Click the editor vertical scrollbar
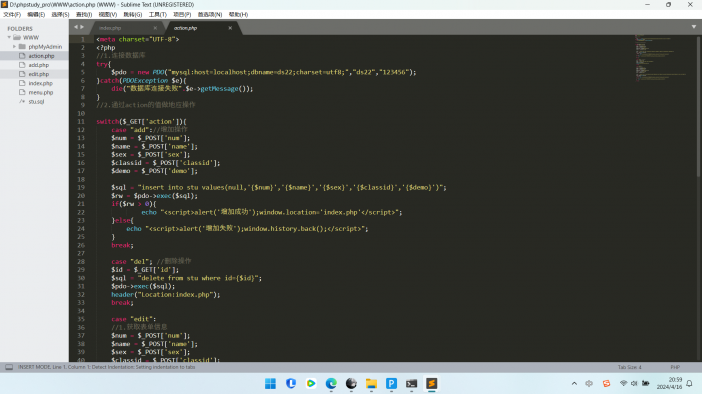The width and height of the screenshot is (702, 394). pos(699,107)
